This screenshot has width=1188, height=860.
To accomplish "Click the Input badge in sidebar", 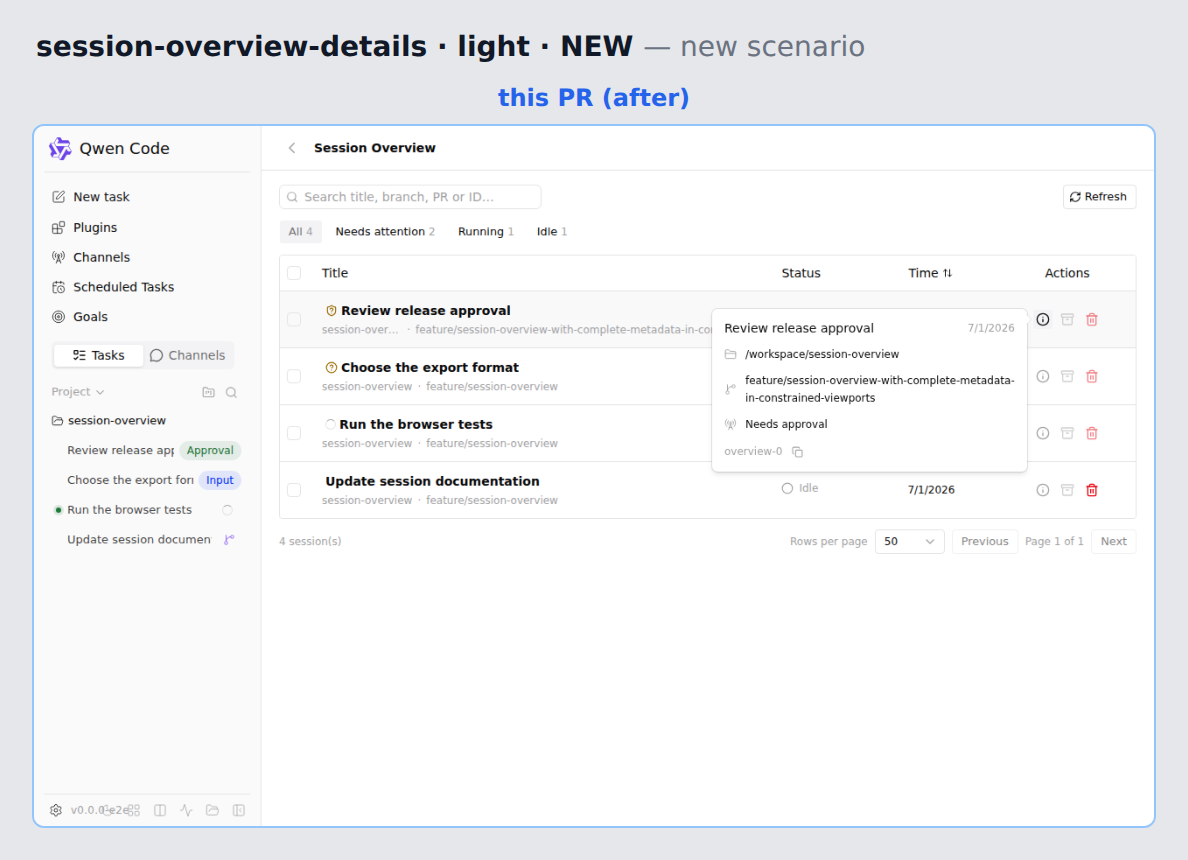I will pyautogui.click(x=220, y=480).
